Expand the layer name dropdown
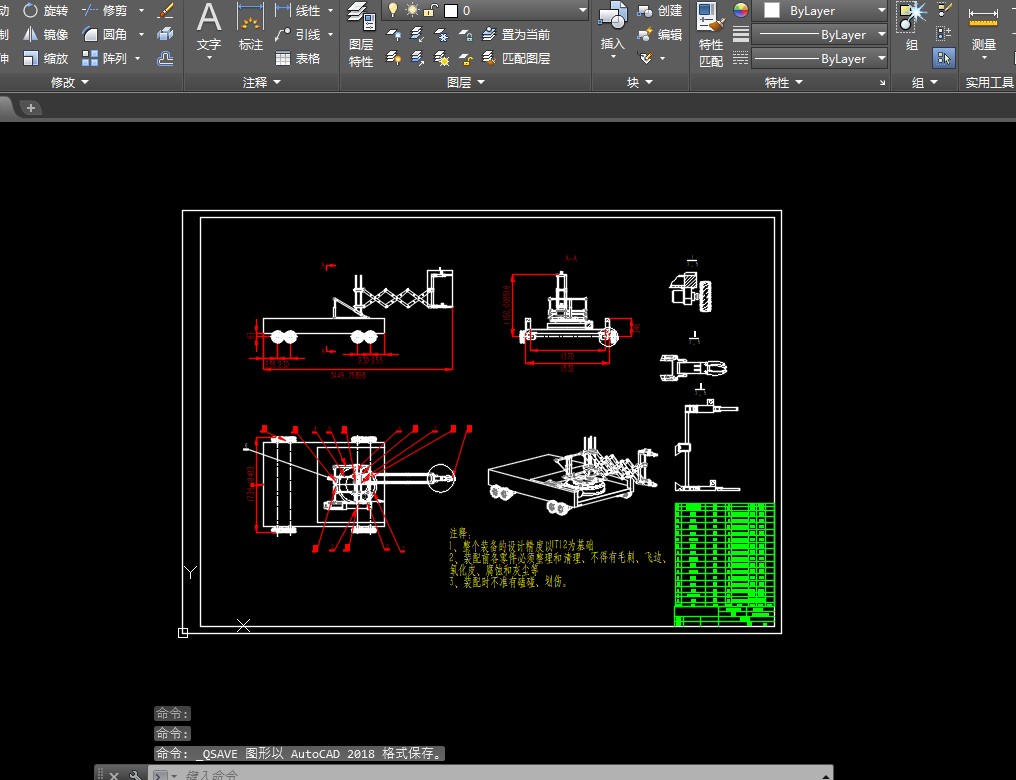Viewport: 1016px width, 780px height. (x=582, y=10)
